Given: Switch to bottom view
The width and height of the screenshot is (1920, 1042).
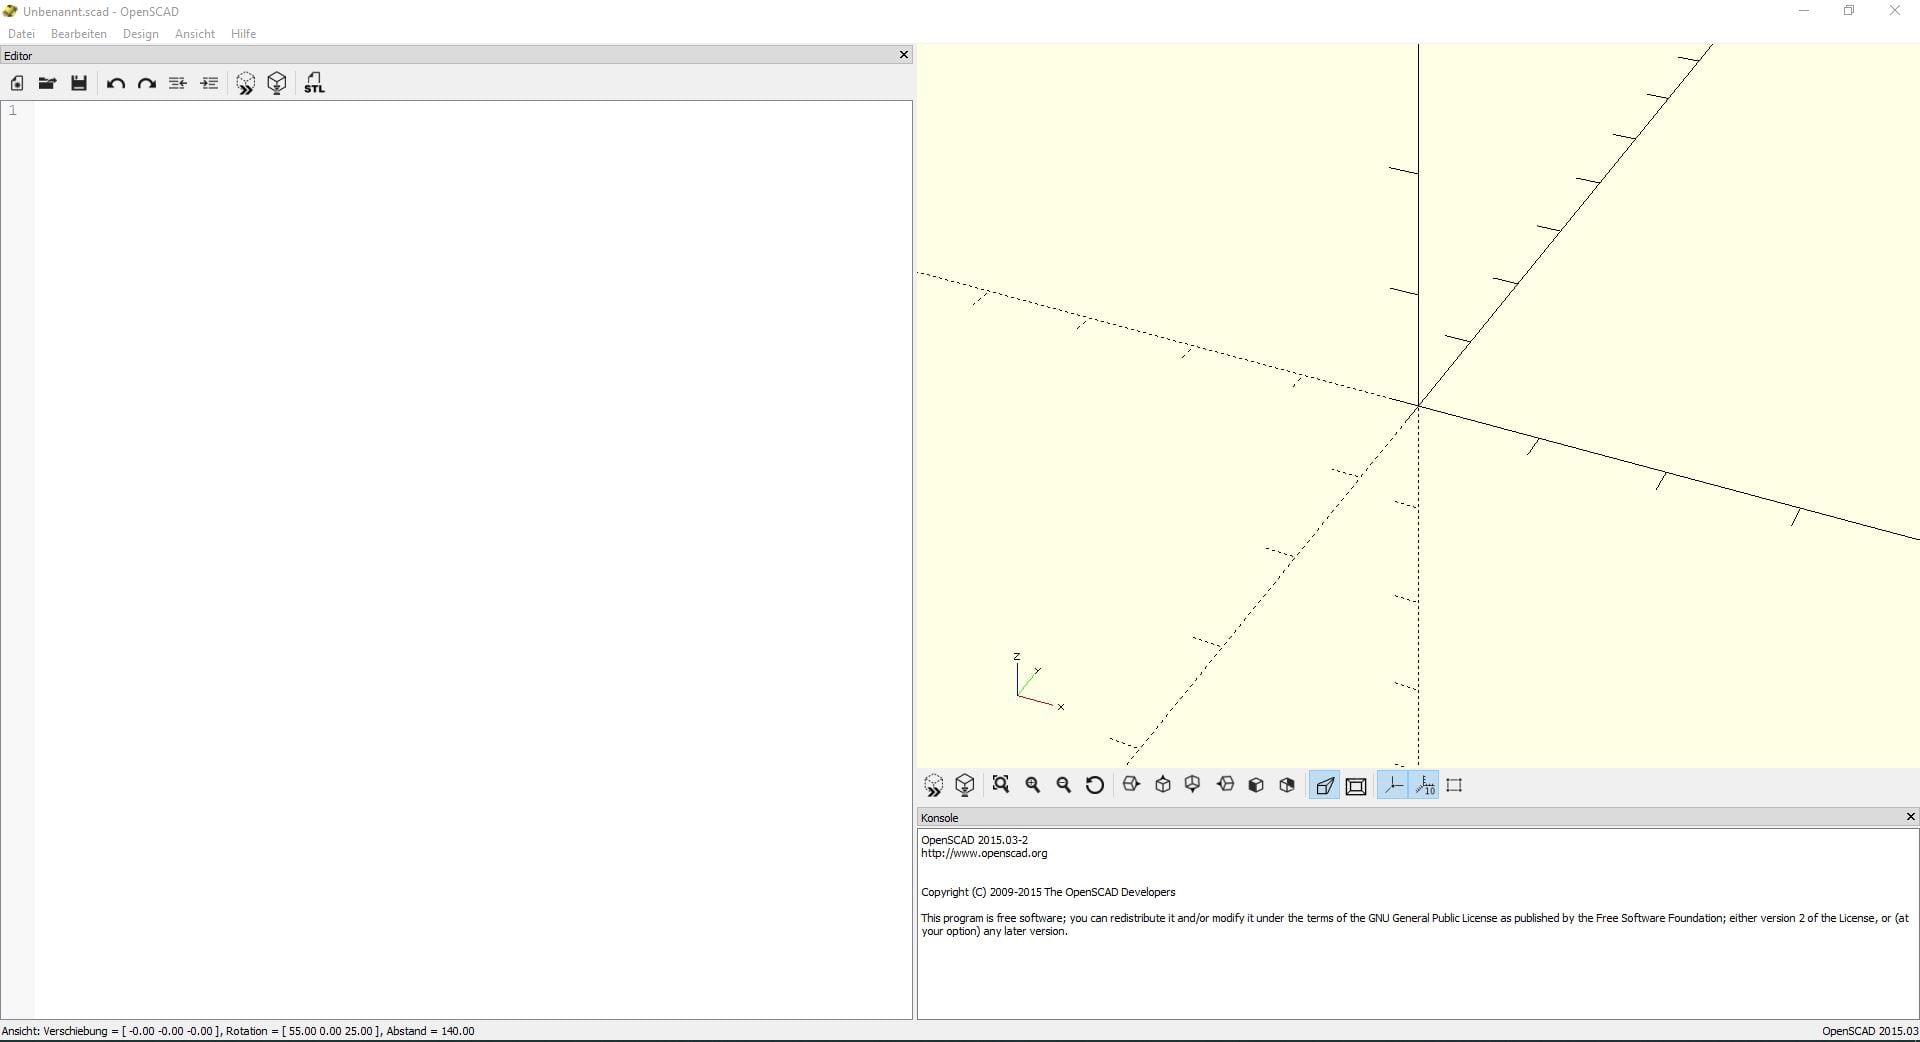Looking at the screenshot, I should pos(1193,785).
